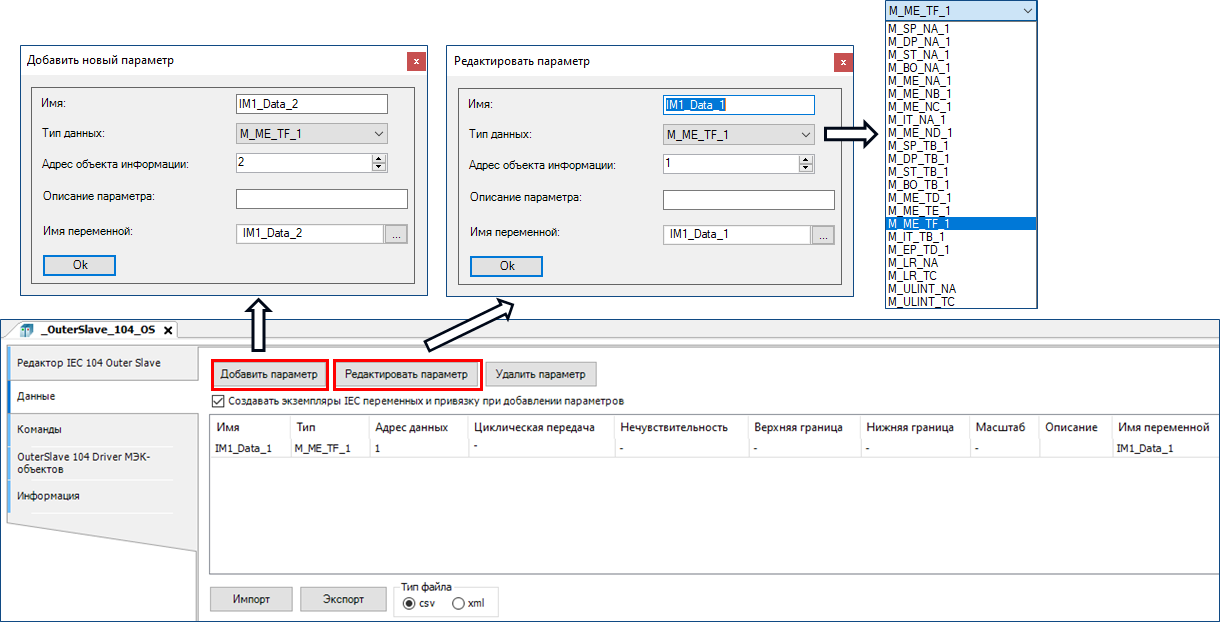Close the Редактировать параметр dialog

pos(843,62)
